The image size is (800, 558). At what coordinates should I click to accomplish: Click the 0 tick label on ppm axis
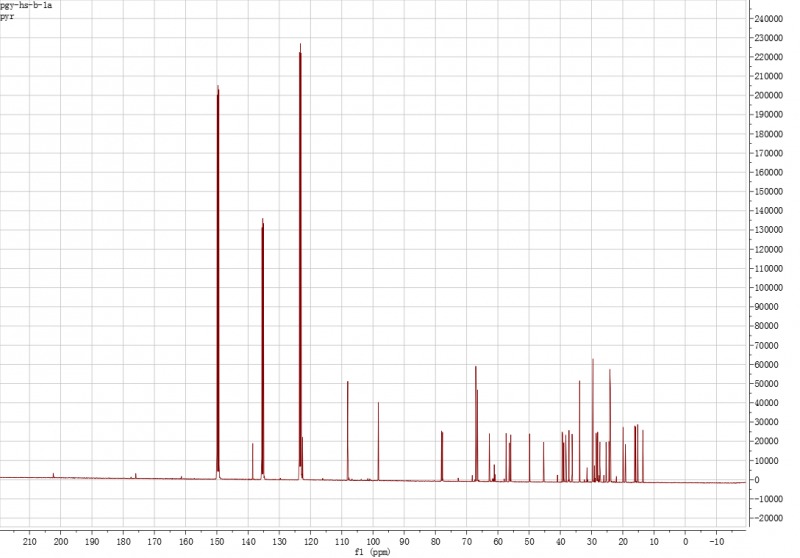(685, 542)
